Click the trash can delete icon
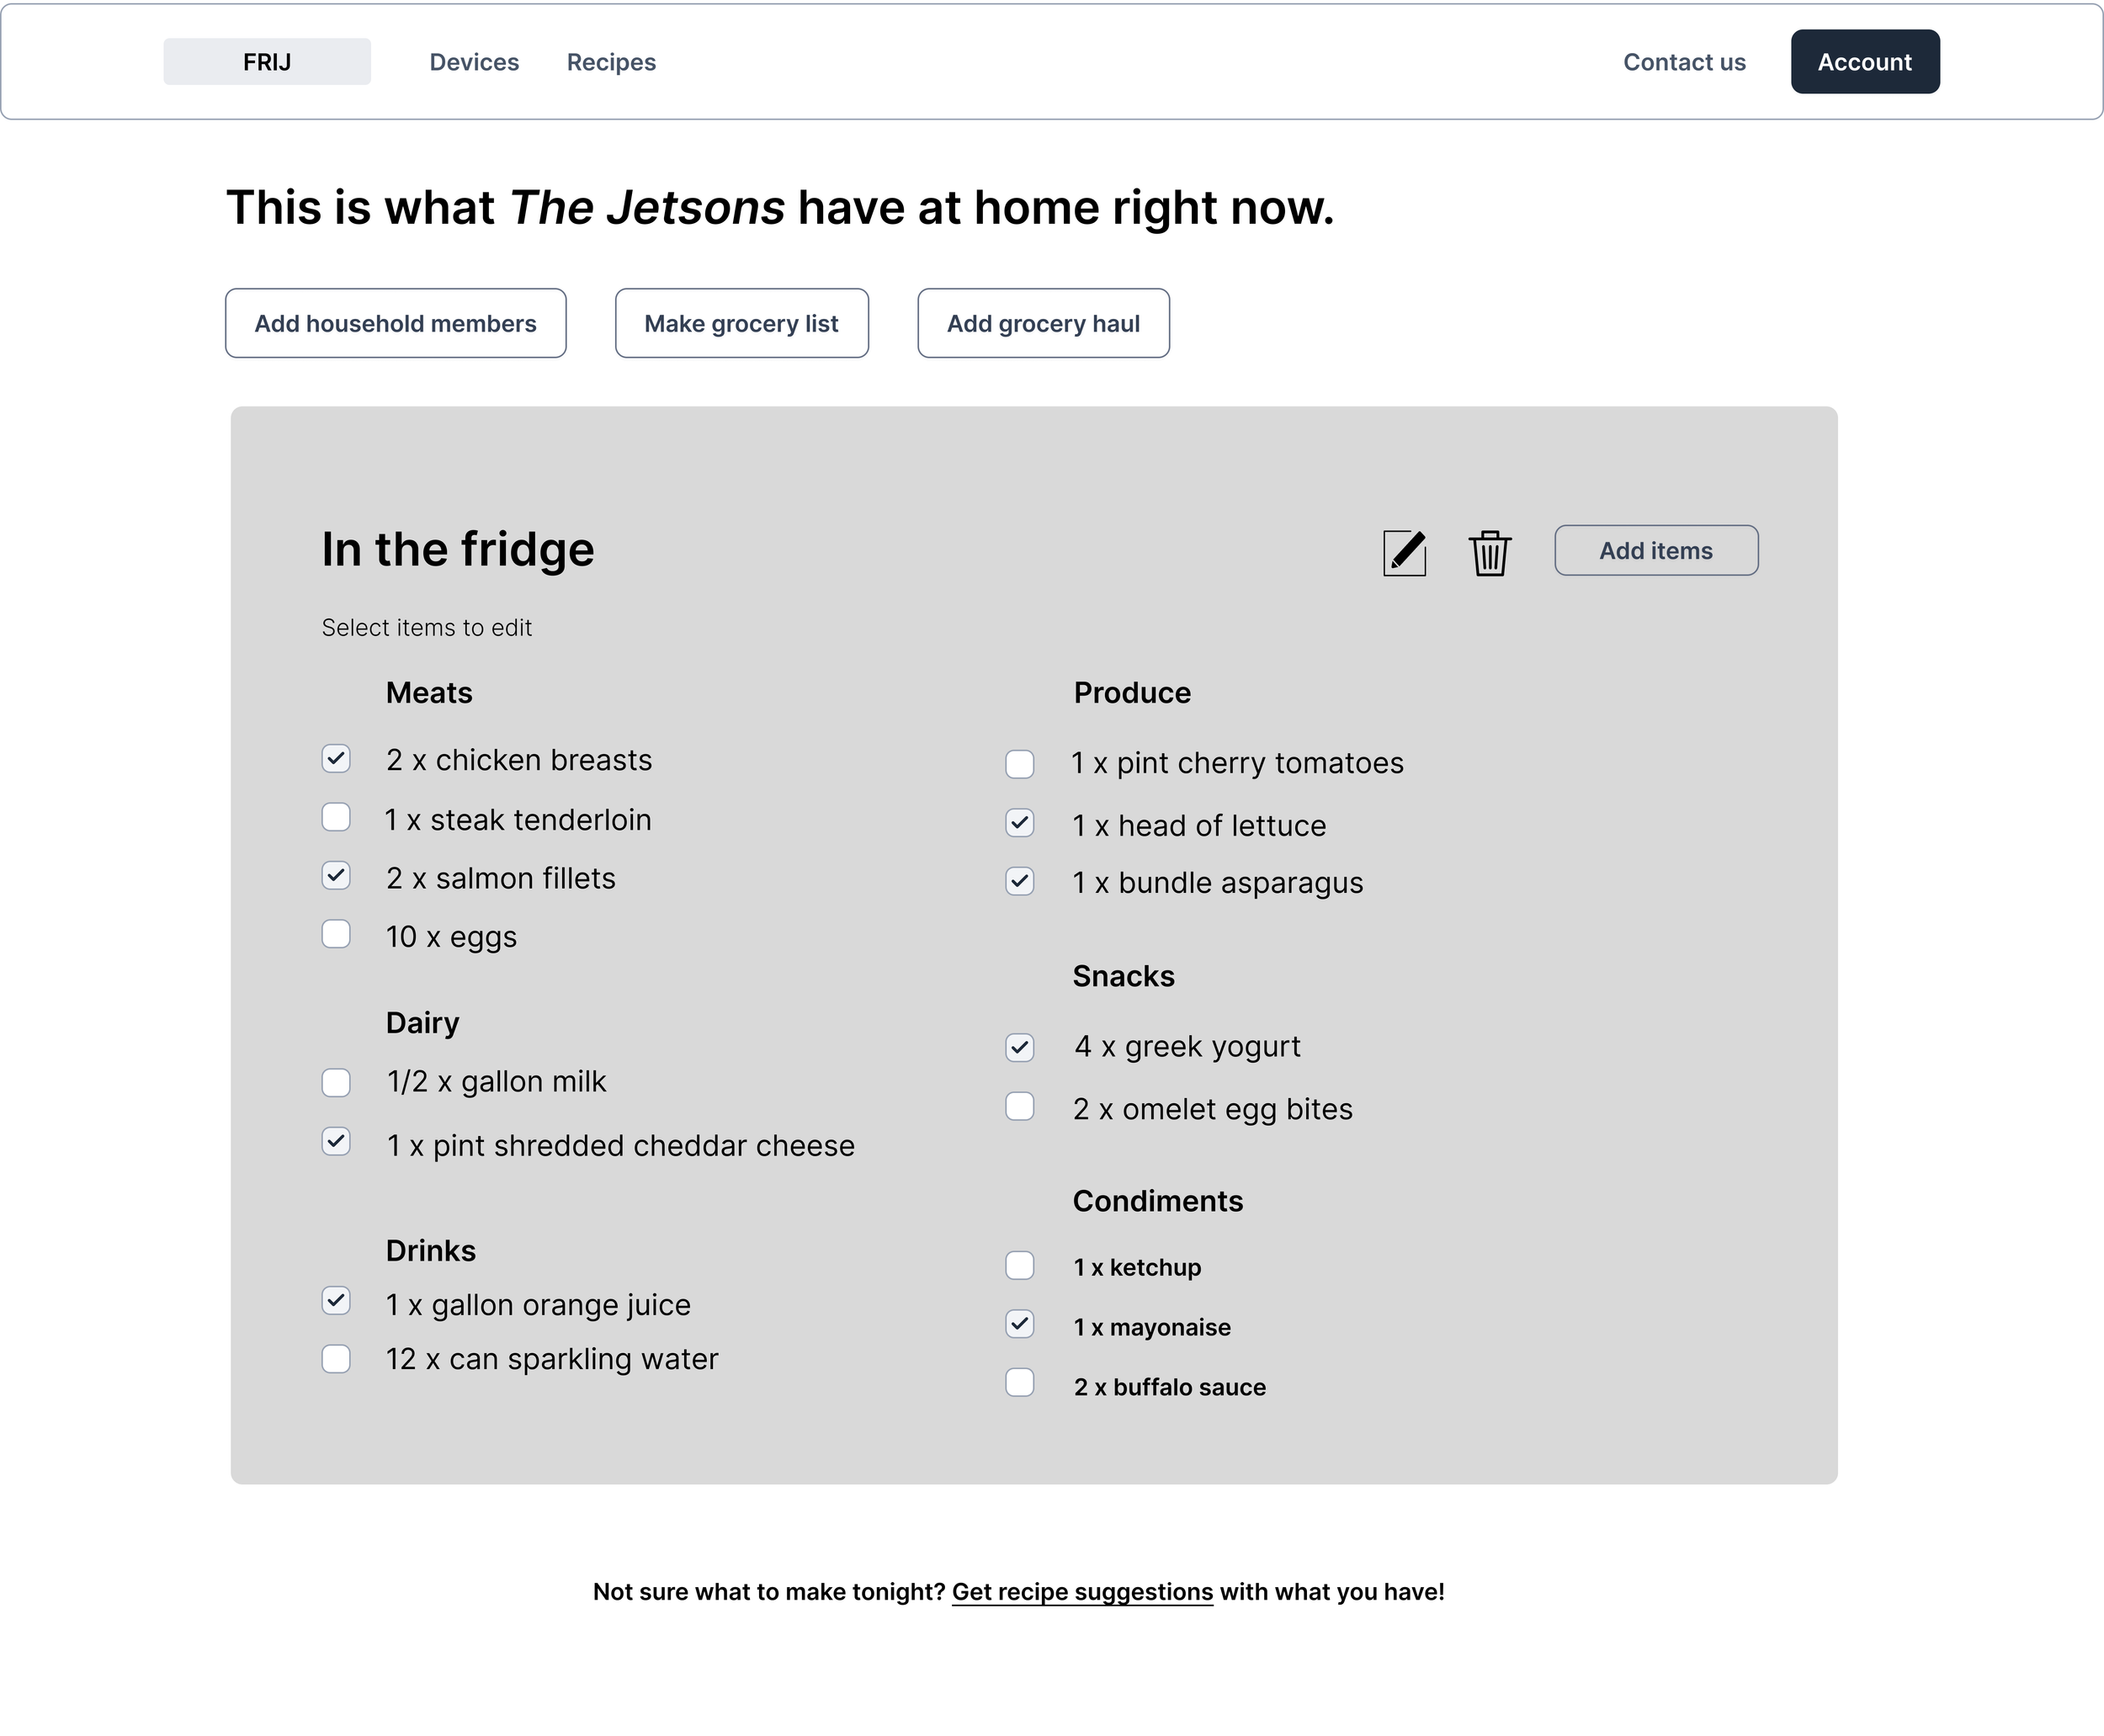The height and width of the screenshot is (1736, 2104). 1489,552
